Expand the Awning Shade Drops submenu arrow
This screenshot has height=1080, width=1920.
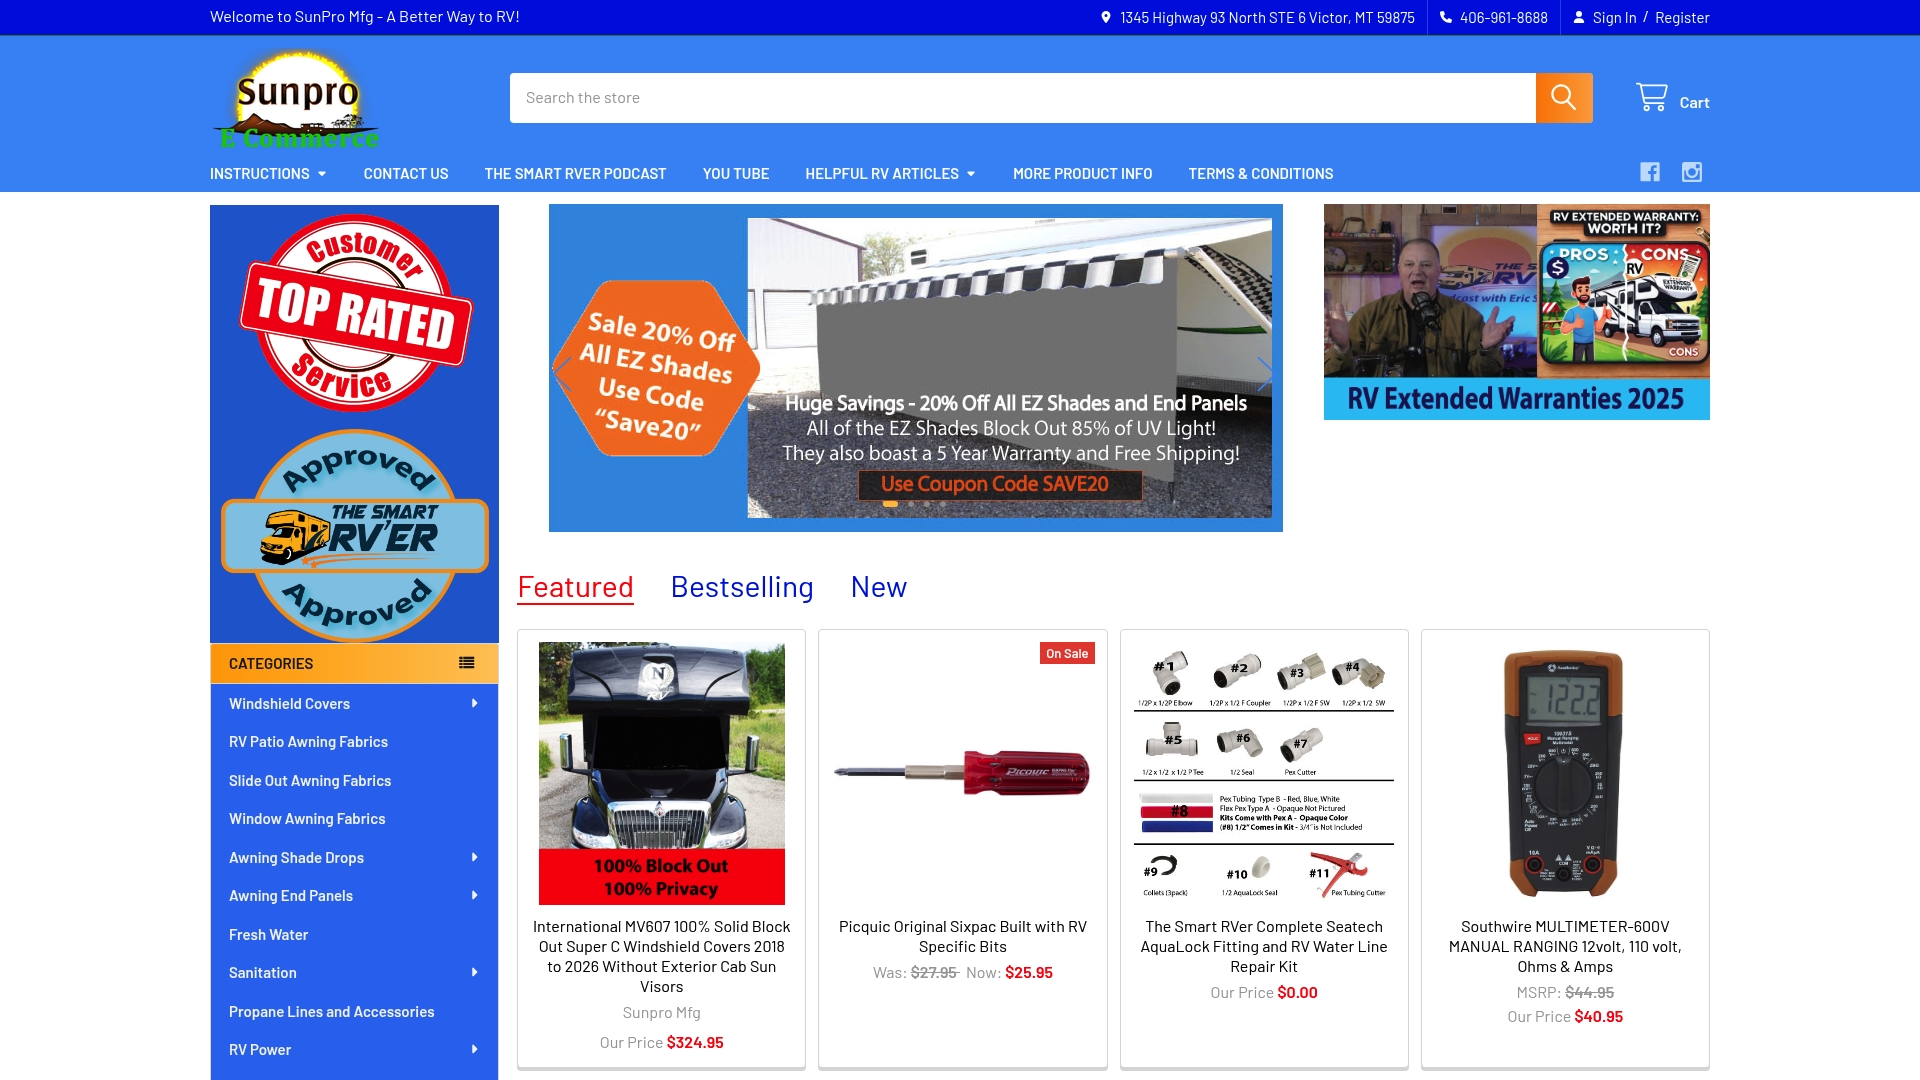pyautogui.click(x=474, y=857)
